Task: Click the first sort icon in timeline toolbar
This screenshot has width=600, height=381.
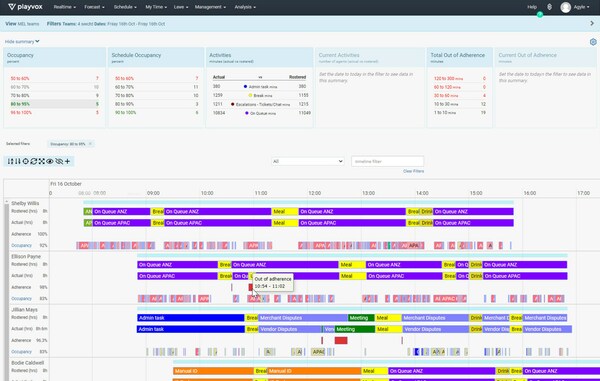Action: 10,161
